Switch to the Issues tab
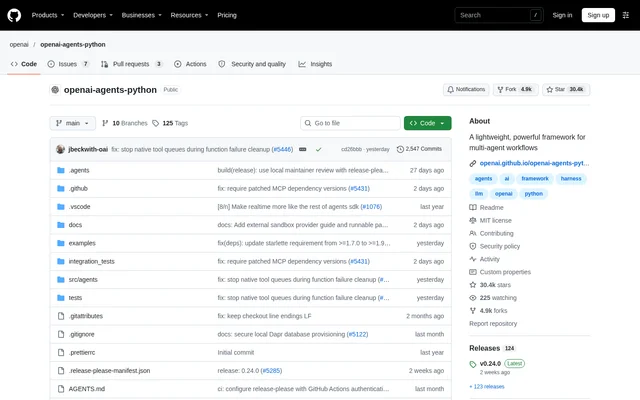640x400 pixels. 68,64
